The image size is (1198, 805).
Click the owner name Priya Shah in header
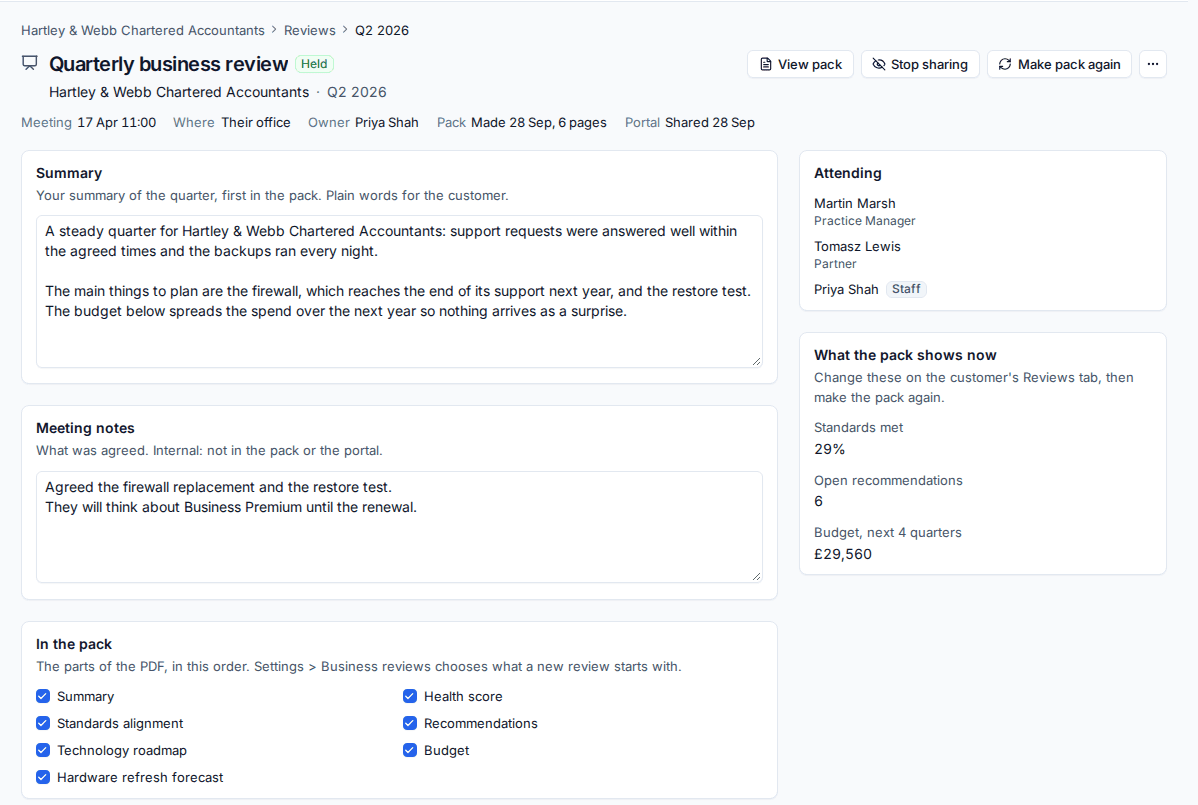pos(387,122)
